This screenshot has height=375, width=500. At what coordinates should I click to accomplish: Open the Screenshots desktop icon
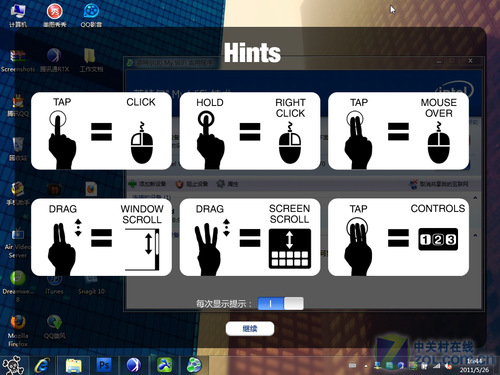pyautogui.click(x=18, y=61)
